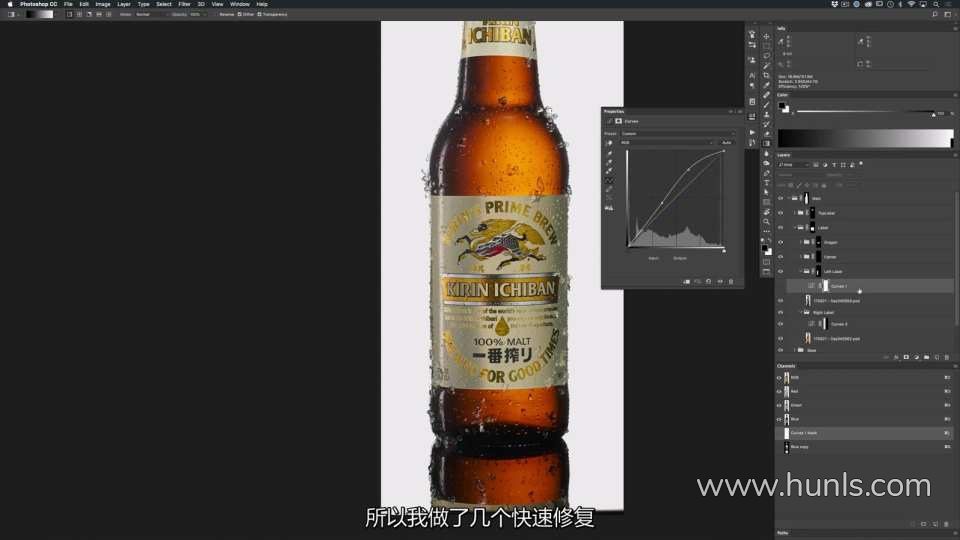Open the Edit menu

click(84, 4)
